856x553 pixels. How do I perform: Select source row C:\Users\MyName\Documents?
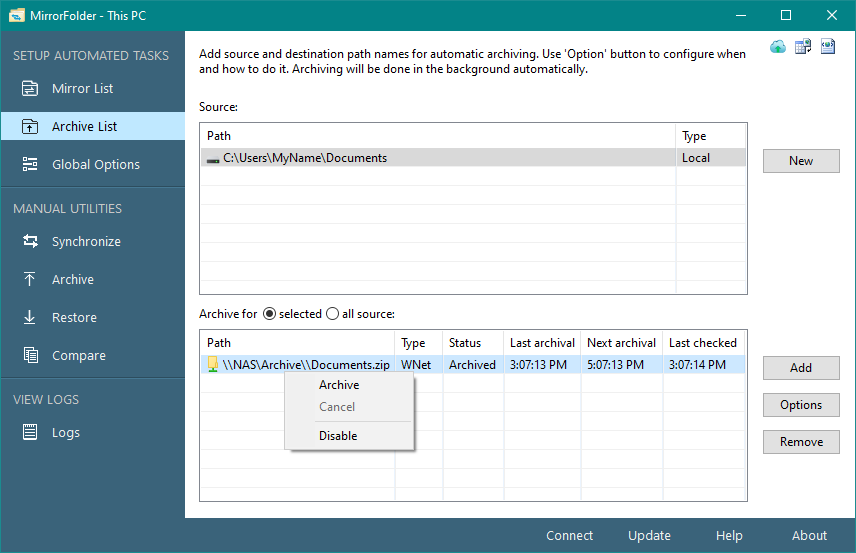coord(473,158)
